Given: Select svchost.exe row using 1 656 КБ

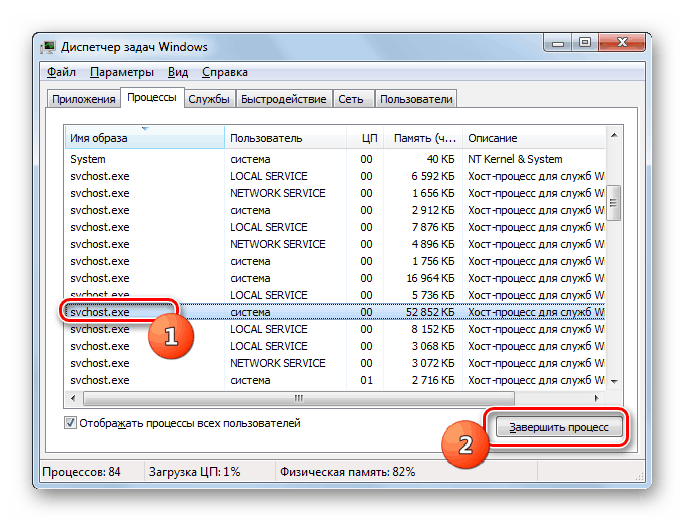Looking at the screenshot, I should [x=335, y=193].
